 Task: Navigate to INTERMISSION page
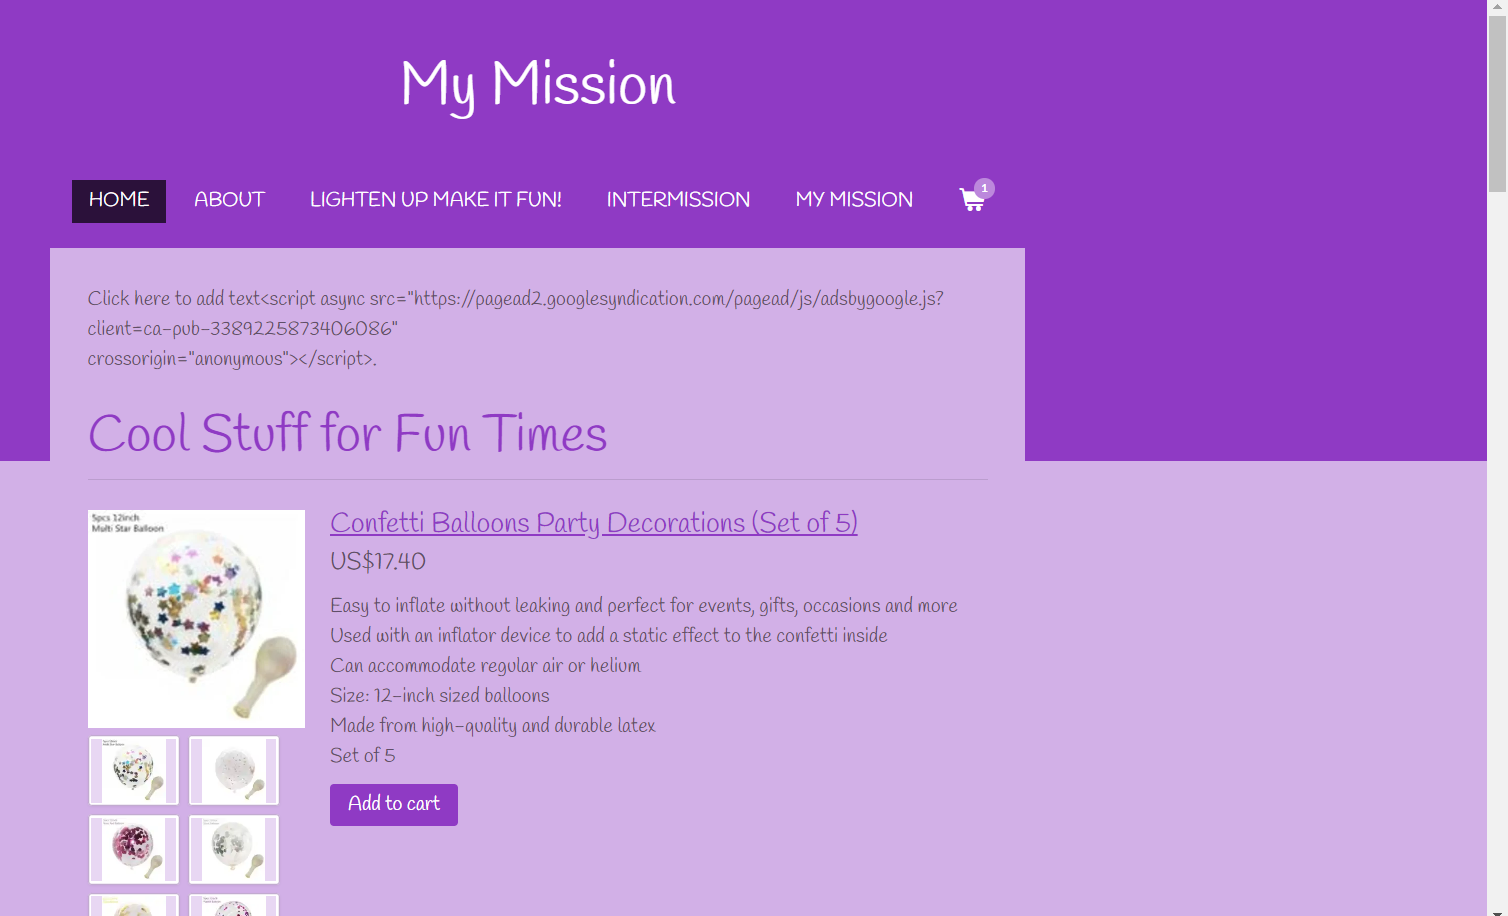tap(678, 200)
